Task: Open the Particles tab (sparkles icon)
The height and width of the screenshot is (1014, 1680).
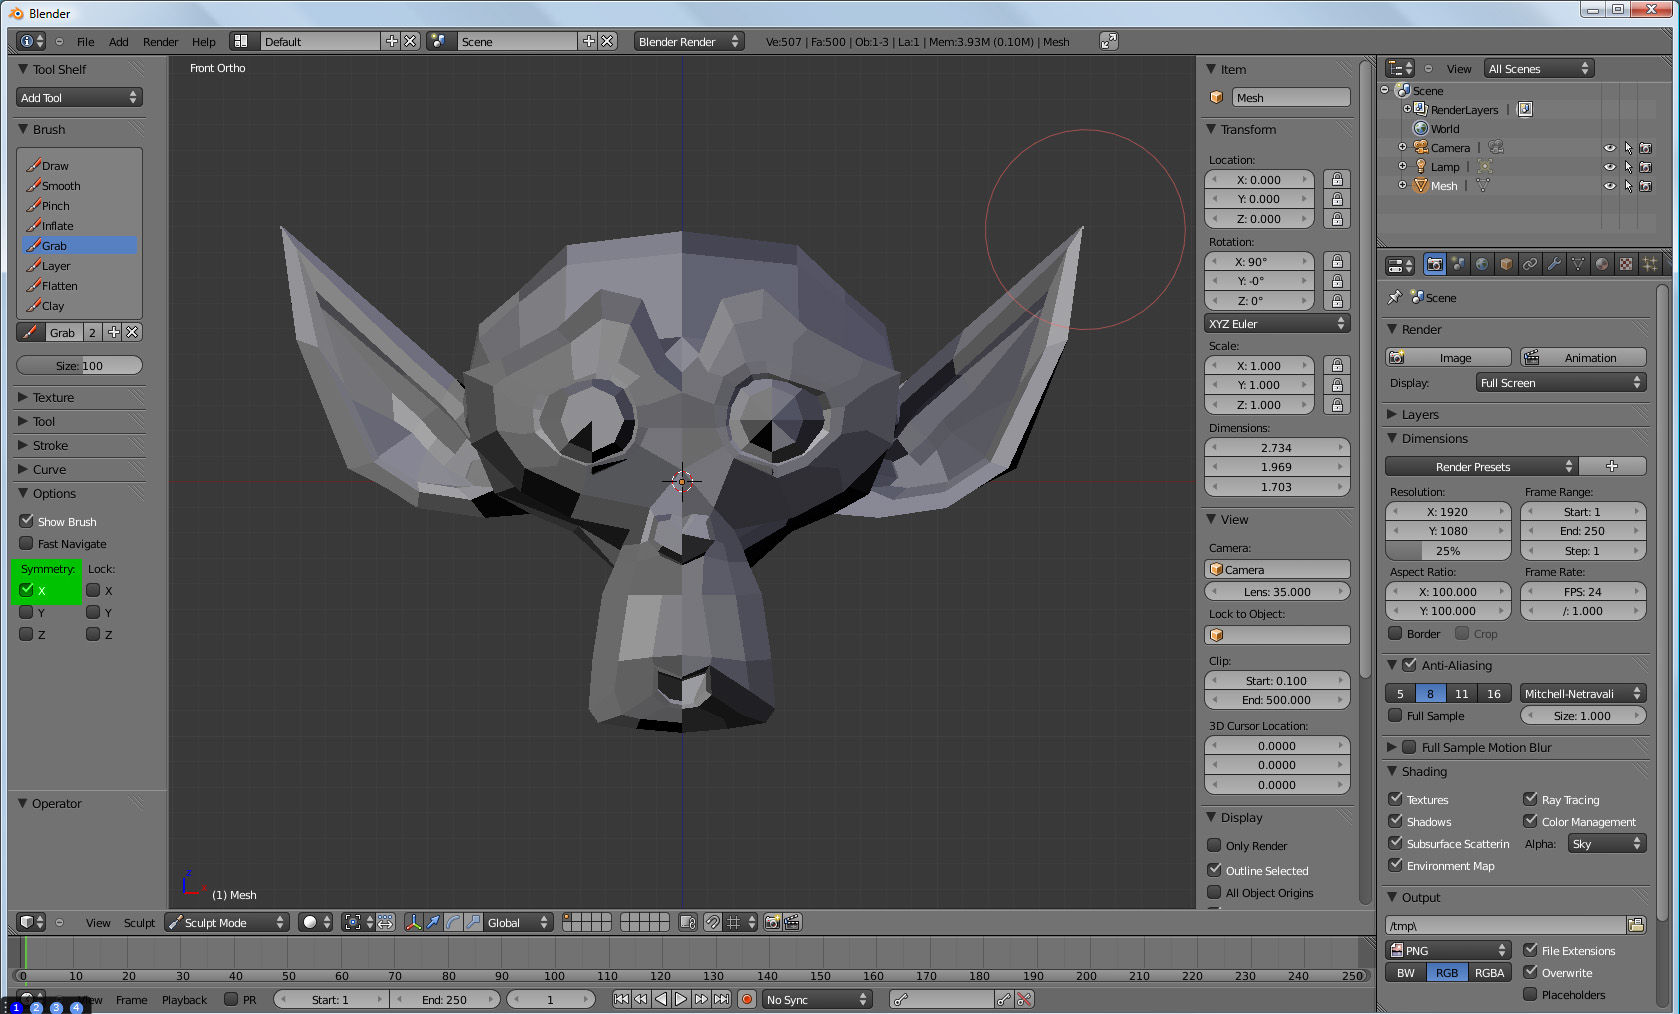Action: coord(1650,264)
